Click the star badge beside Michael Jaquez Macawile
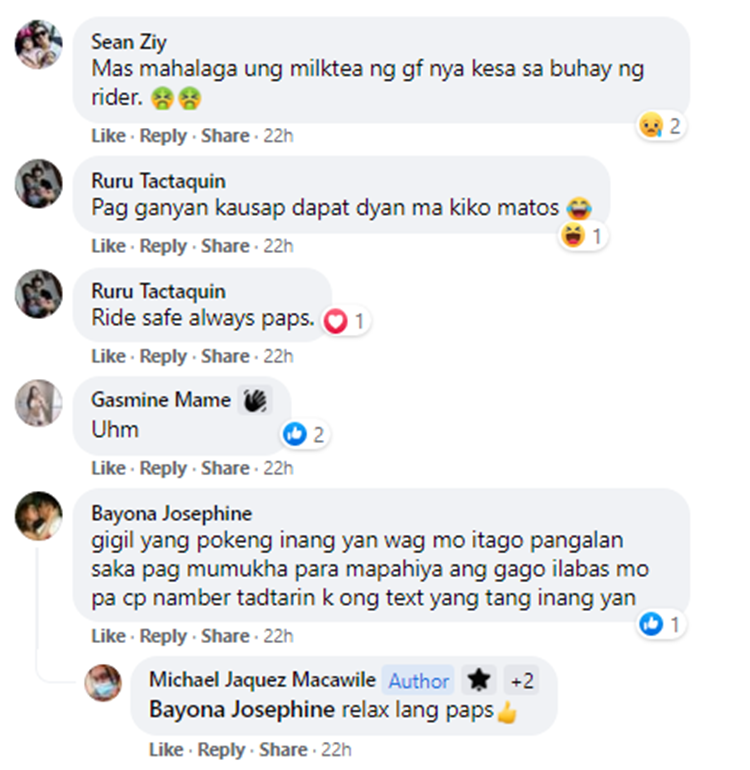Image resolution: width=750 pixels, height=770 pixels. (x=479, y=680)
